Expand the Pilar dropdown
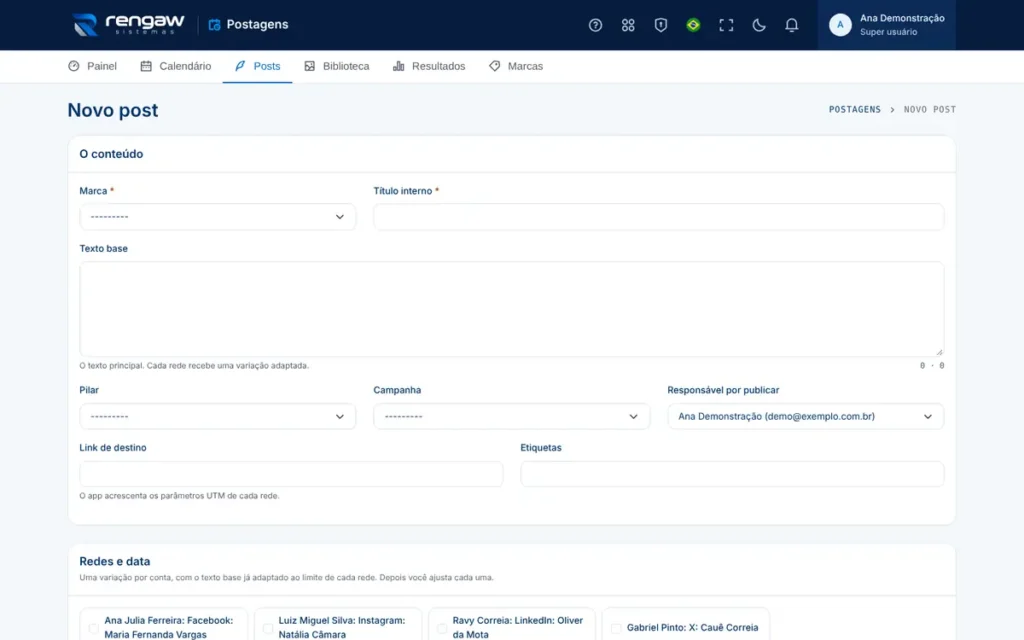 coord(217,416)
